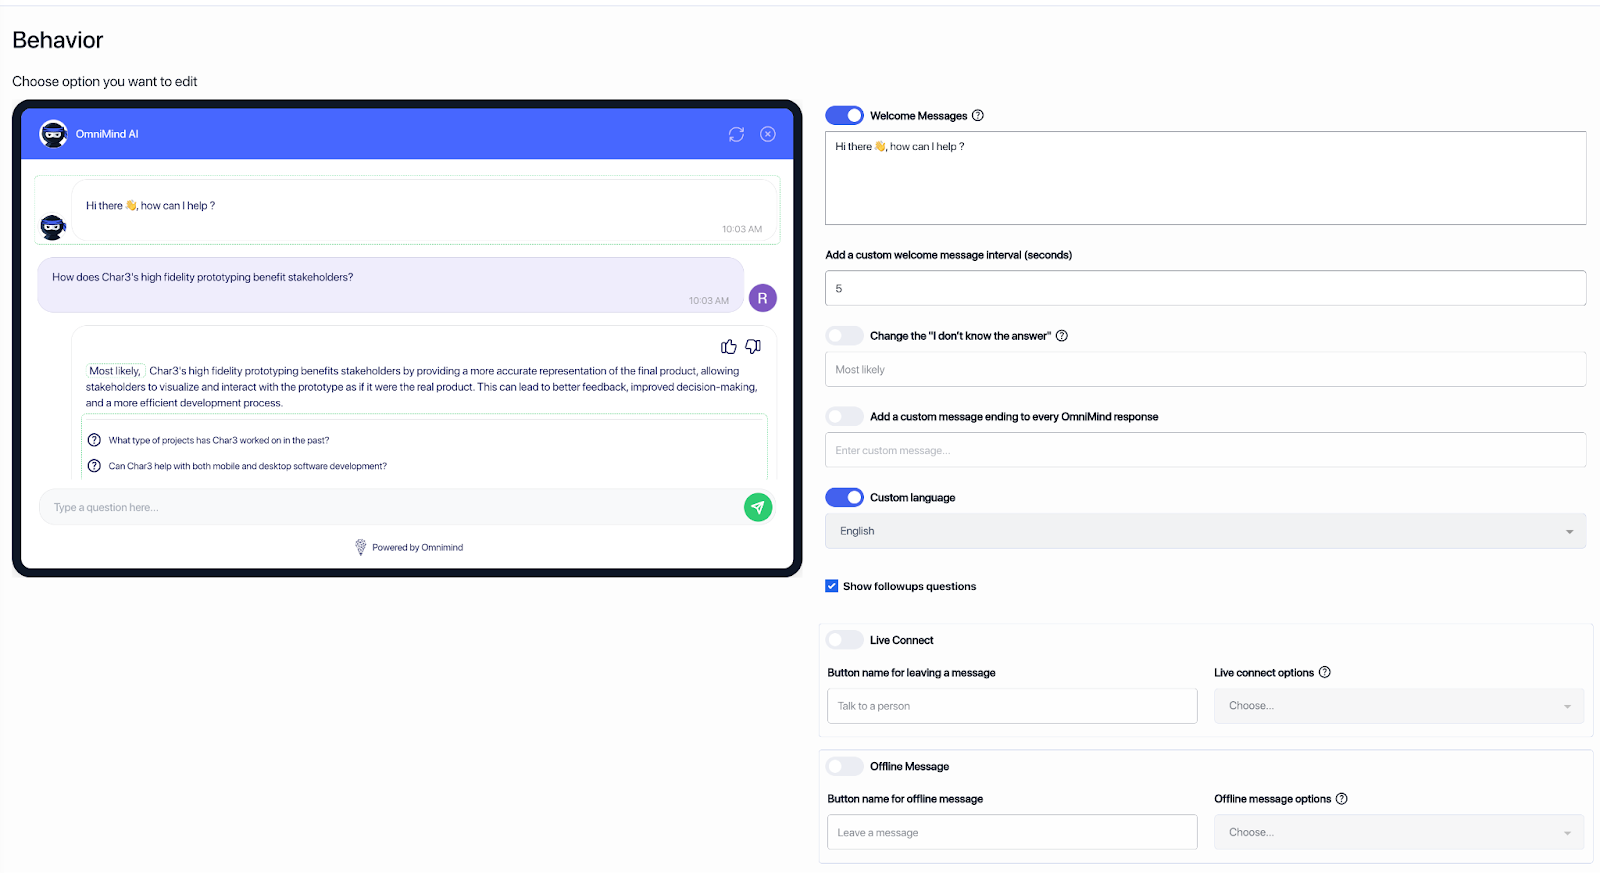Viewport: 1600px width, 873px height.
Task: Click the welcome message text area
Action: click(1205, 178)
